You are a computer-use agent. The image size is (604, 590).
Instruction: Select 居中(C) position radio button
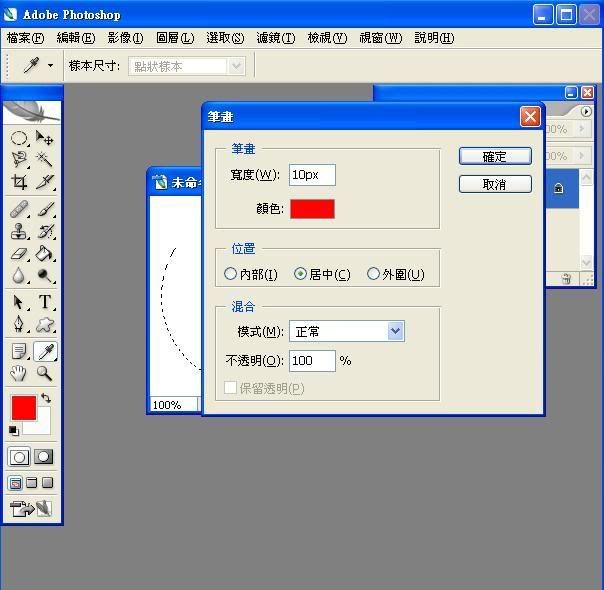point(300,274)
